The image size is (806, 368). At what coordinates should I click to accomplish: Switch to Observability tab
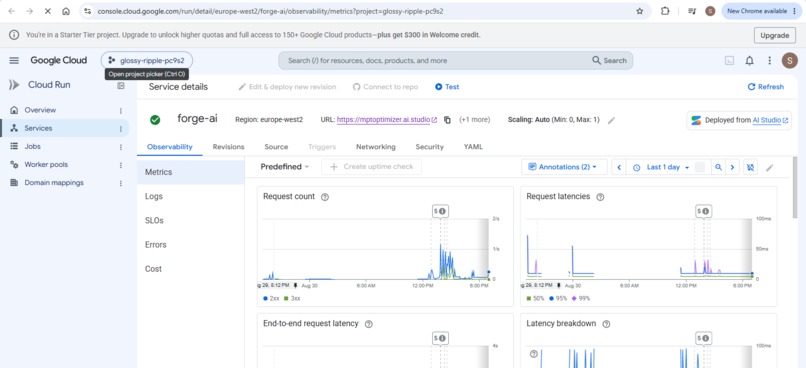click(170, 147)
